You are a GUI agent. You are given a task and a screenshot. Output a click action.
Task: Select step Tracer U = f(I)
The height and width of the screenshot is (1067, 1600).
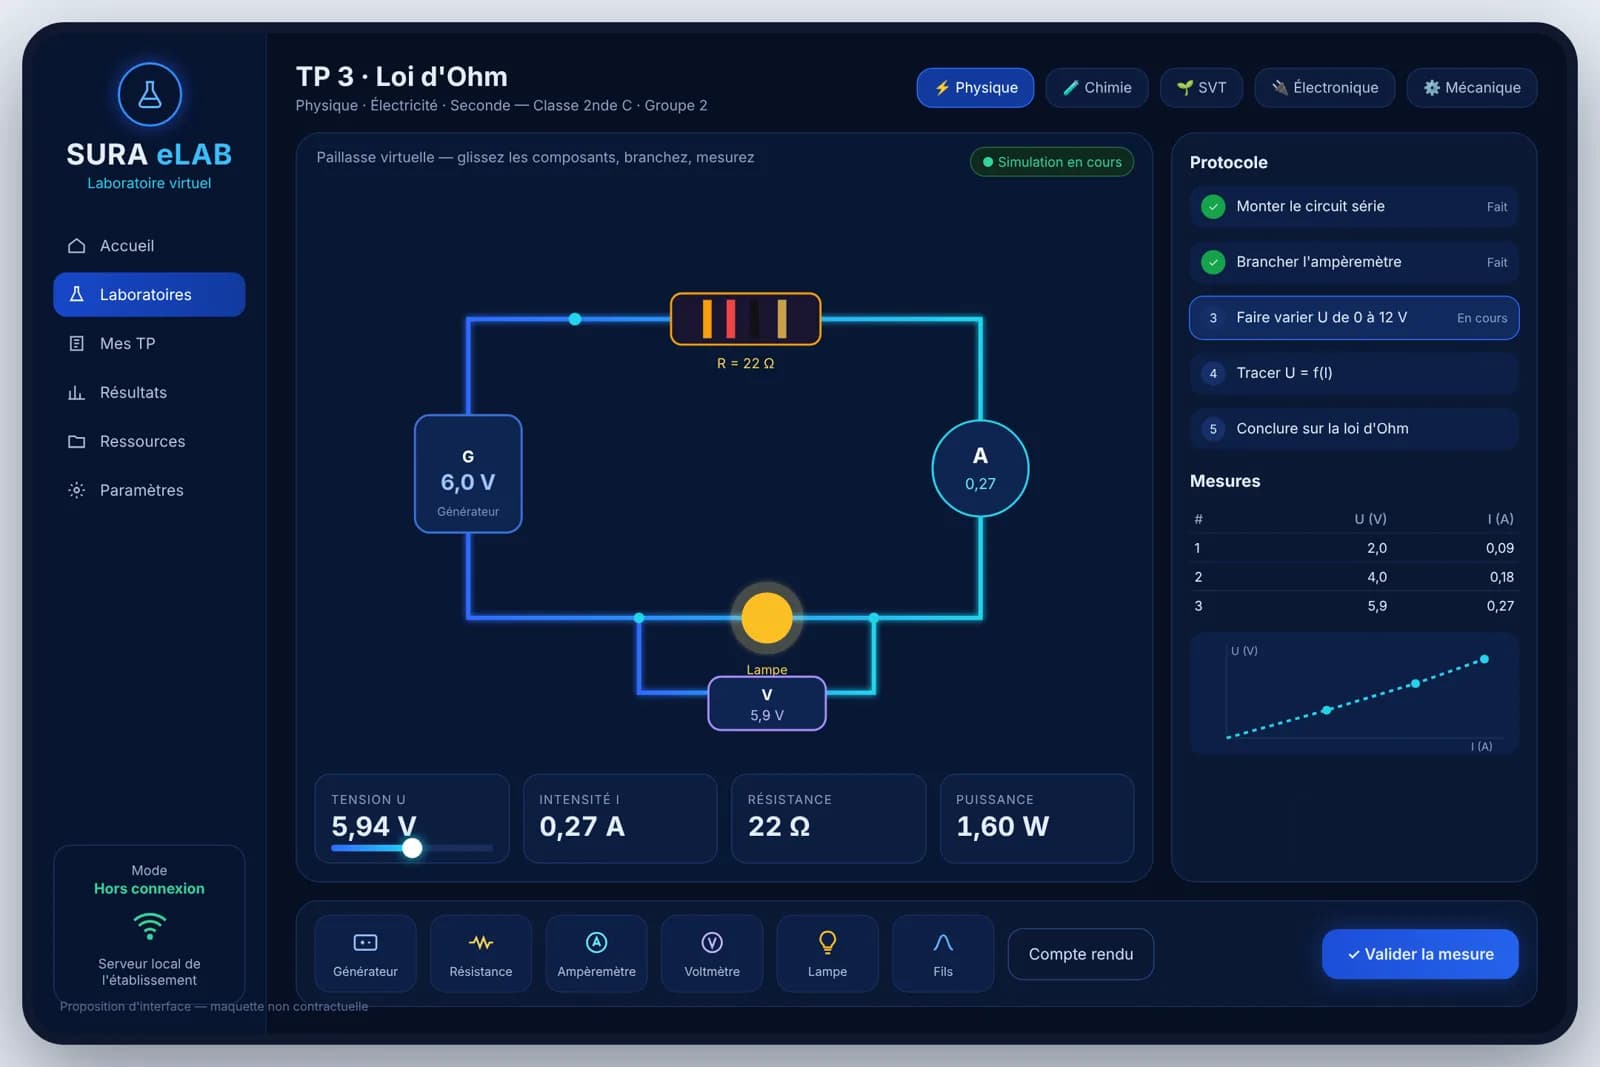[x=1354, y=374]
